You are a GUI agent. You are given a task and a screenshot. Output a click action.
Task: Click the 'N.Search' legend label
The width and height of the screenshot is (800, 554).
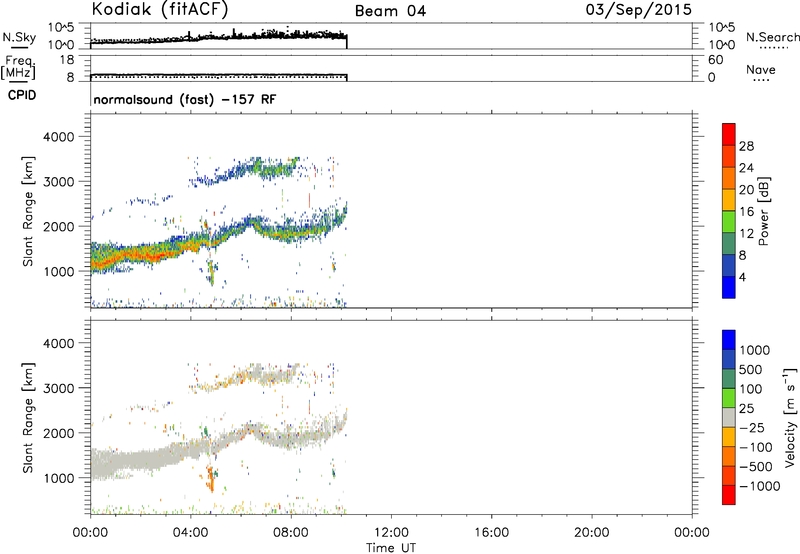pos(772,37)
